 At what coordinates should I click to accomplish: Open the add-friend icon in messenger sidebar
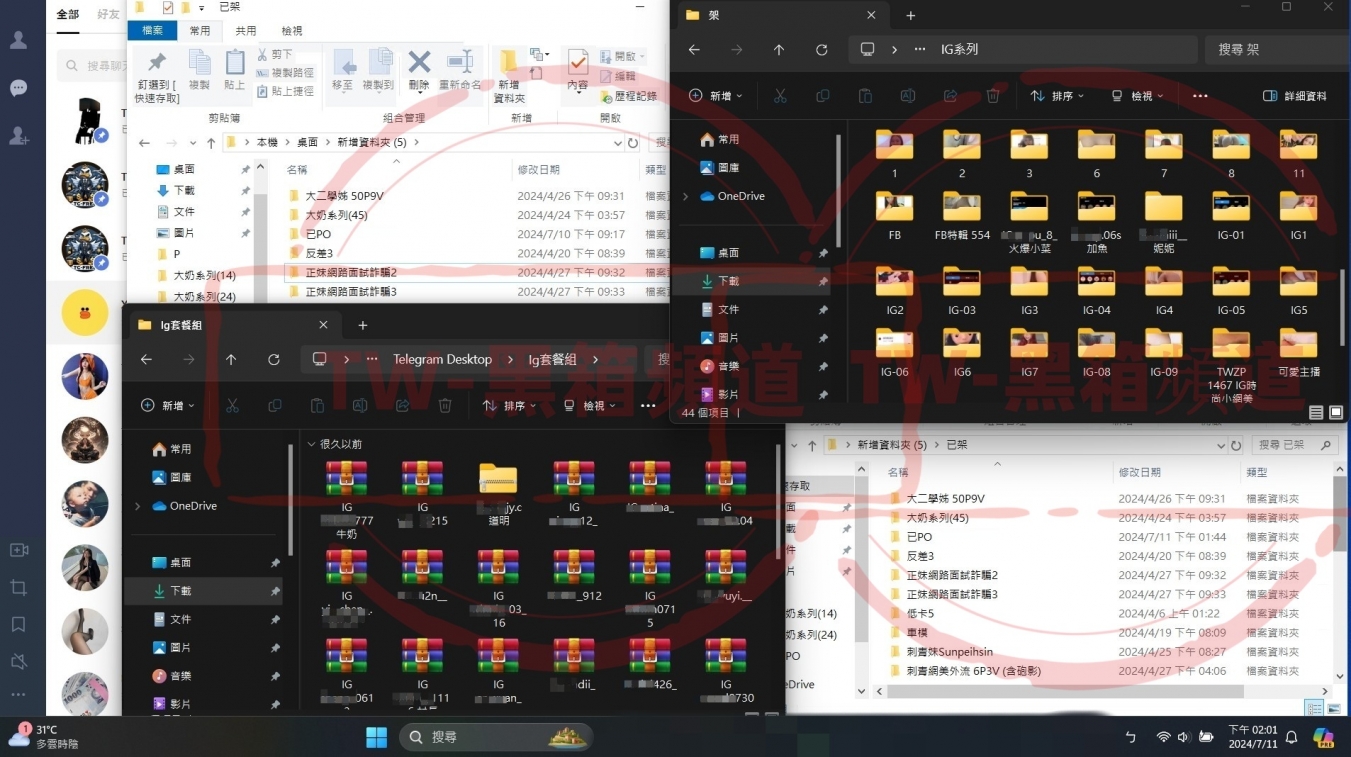pos(18,135)
